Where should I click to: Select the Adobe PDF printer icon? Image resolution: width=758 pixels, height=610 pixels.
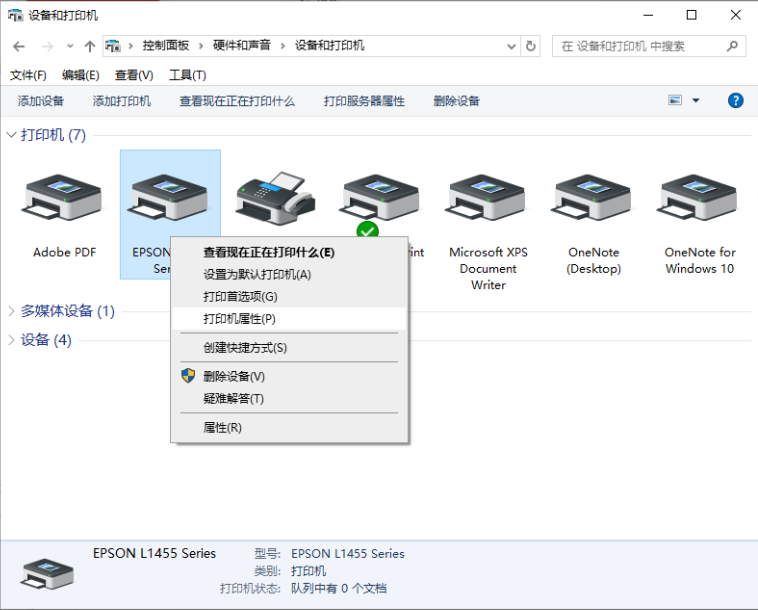click(62, 197)
